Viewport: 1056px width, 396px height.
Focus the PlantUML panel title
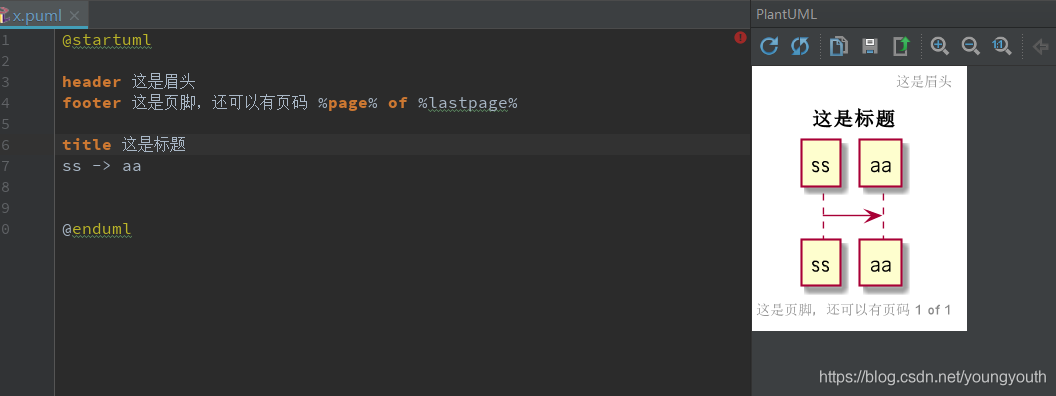pyautogui.click(x=787, y=15)
